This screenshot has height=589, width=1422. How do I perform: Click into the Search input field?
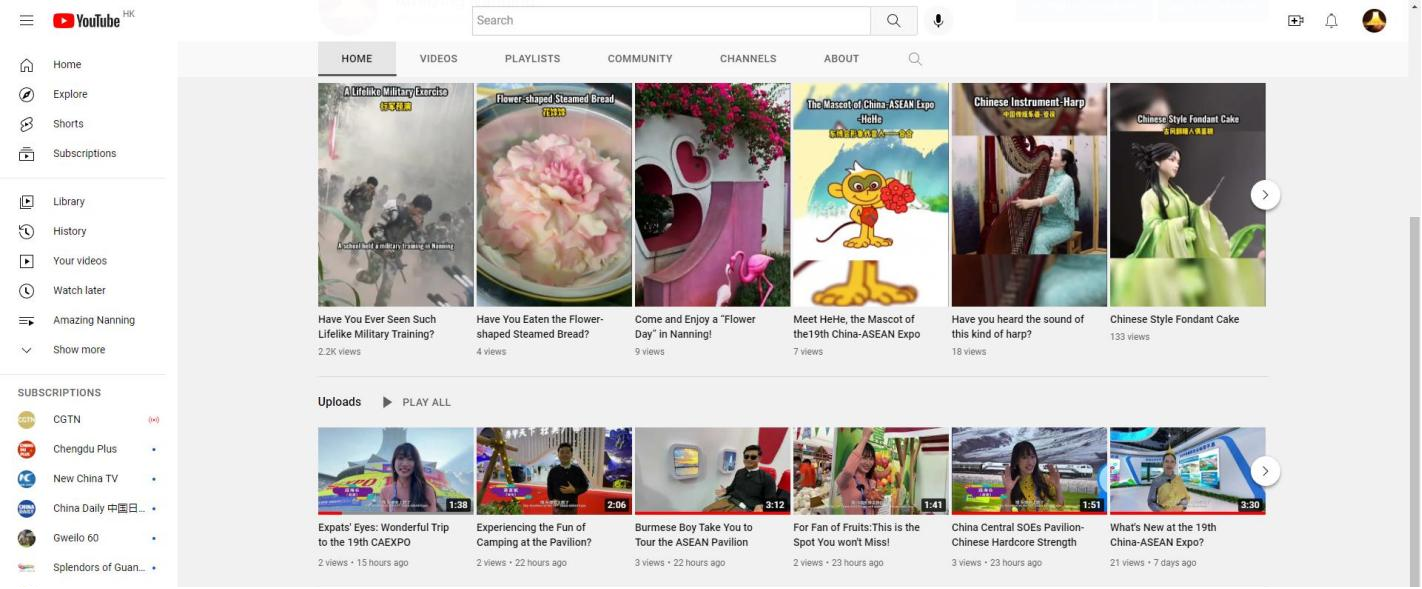[x=670, y=20]
